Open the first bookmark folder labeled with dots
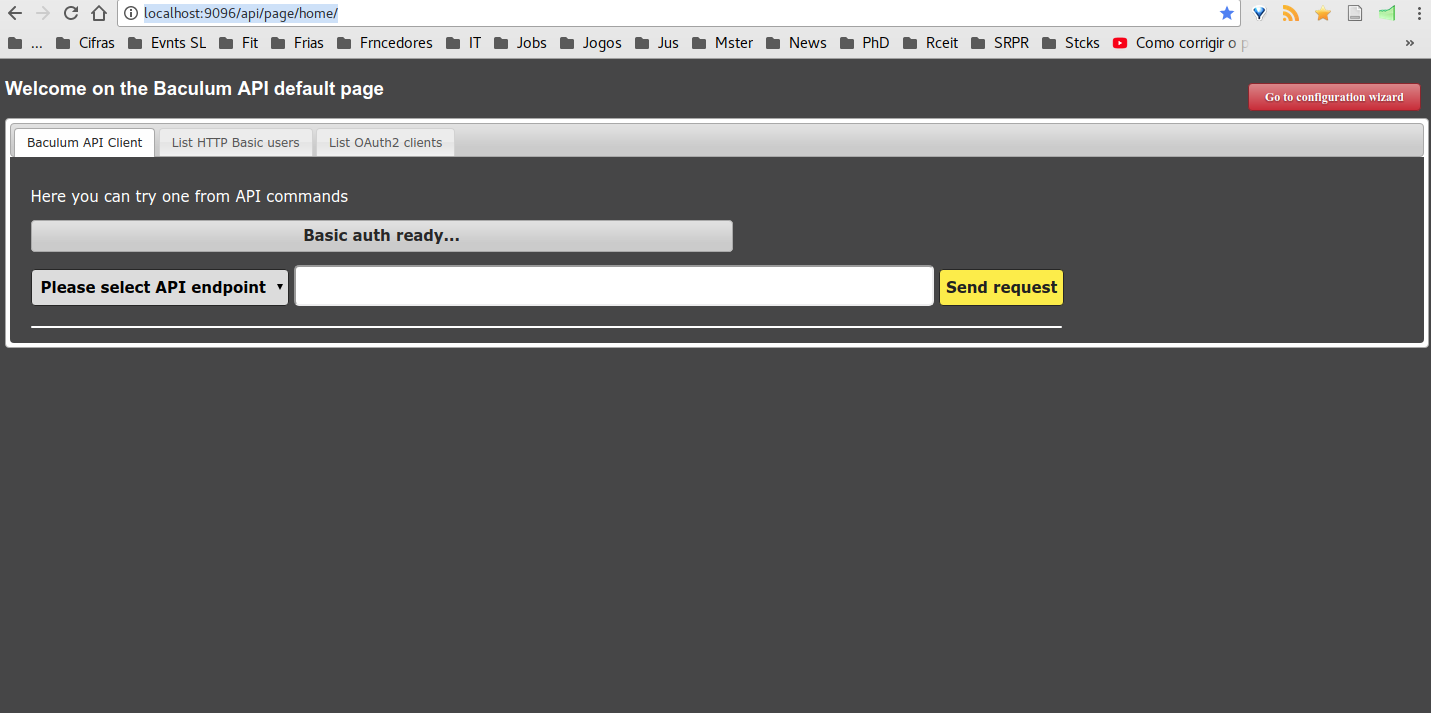 point(26,43)
